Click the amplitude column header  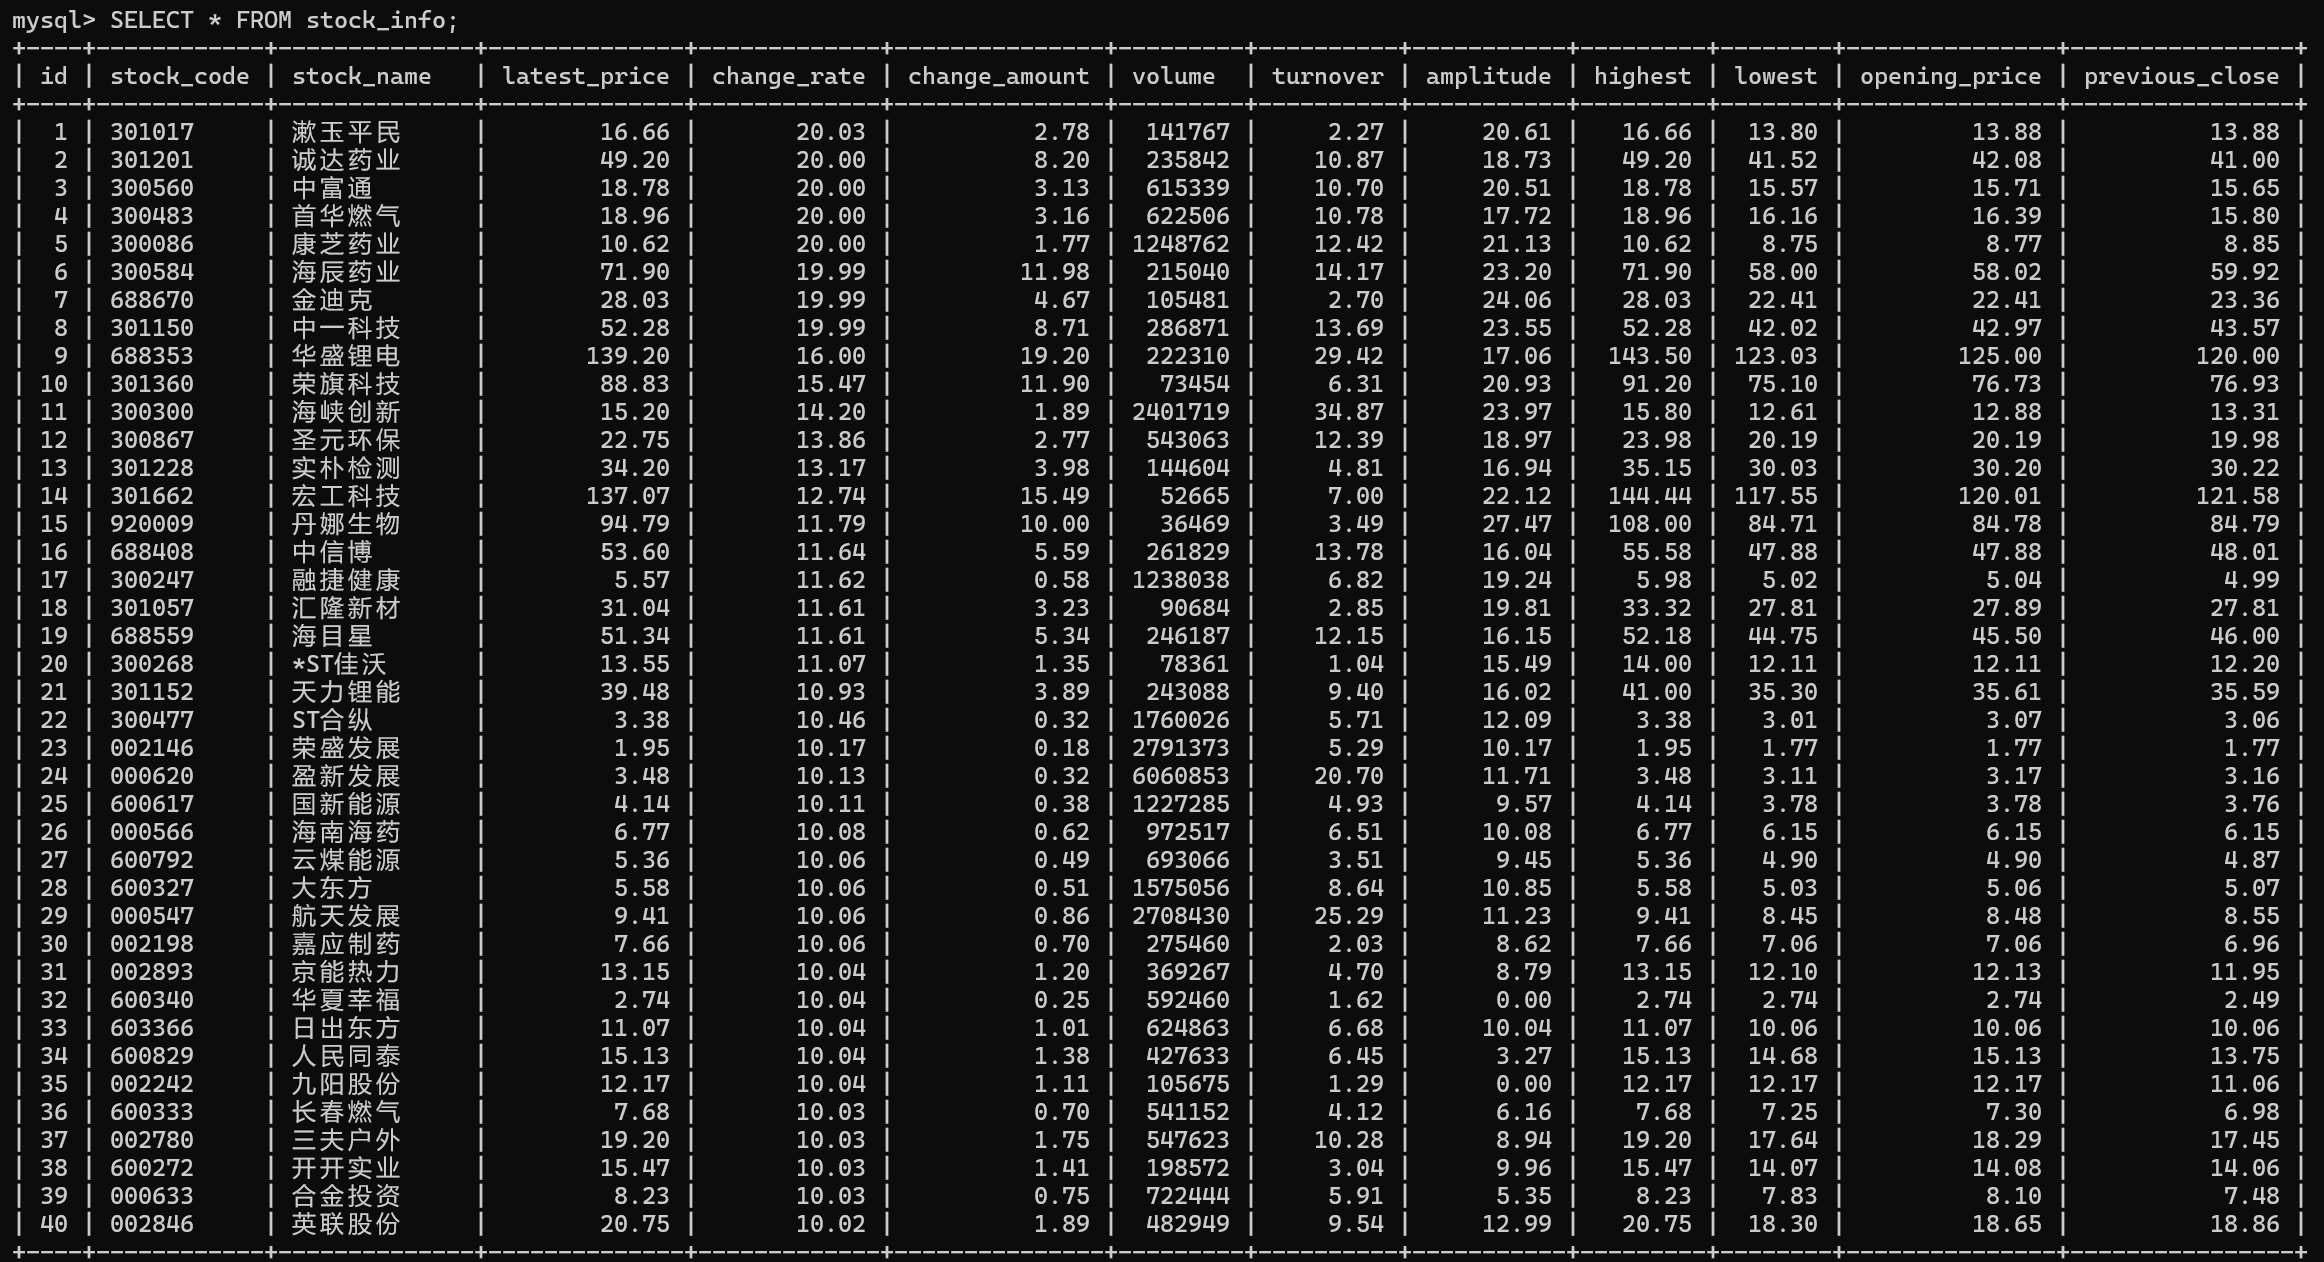[1488, 77]
